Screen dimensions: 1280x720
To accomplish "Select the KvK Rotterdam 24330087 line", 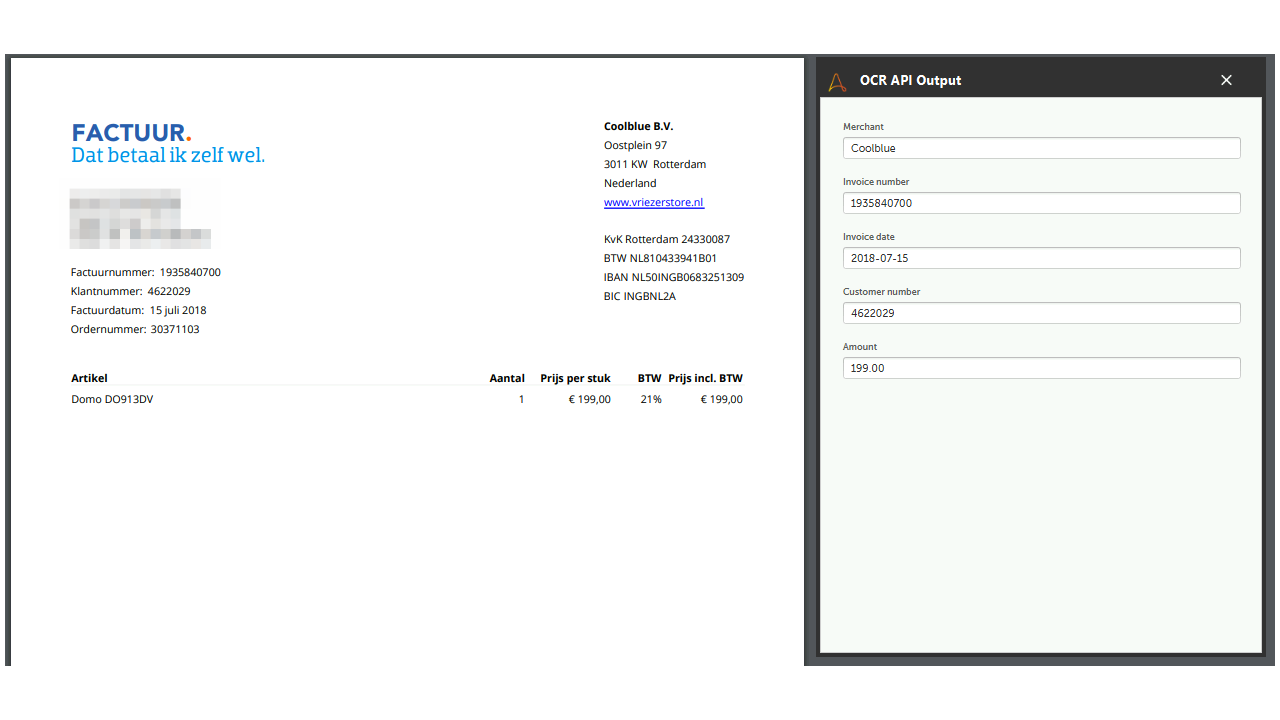I will 667,239.
